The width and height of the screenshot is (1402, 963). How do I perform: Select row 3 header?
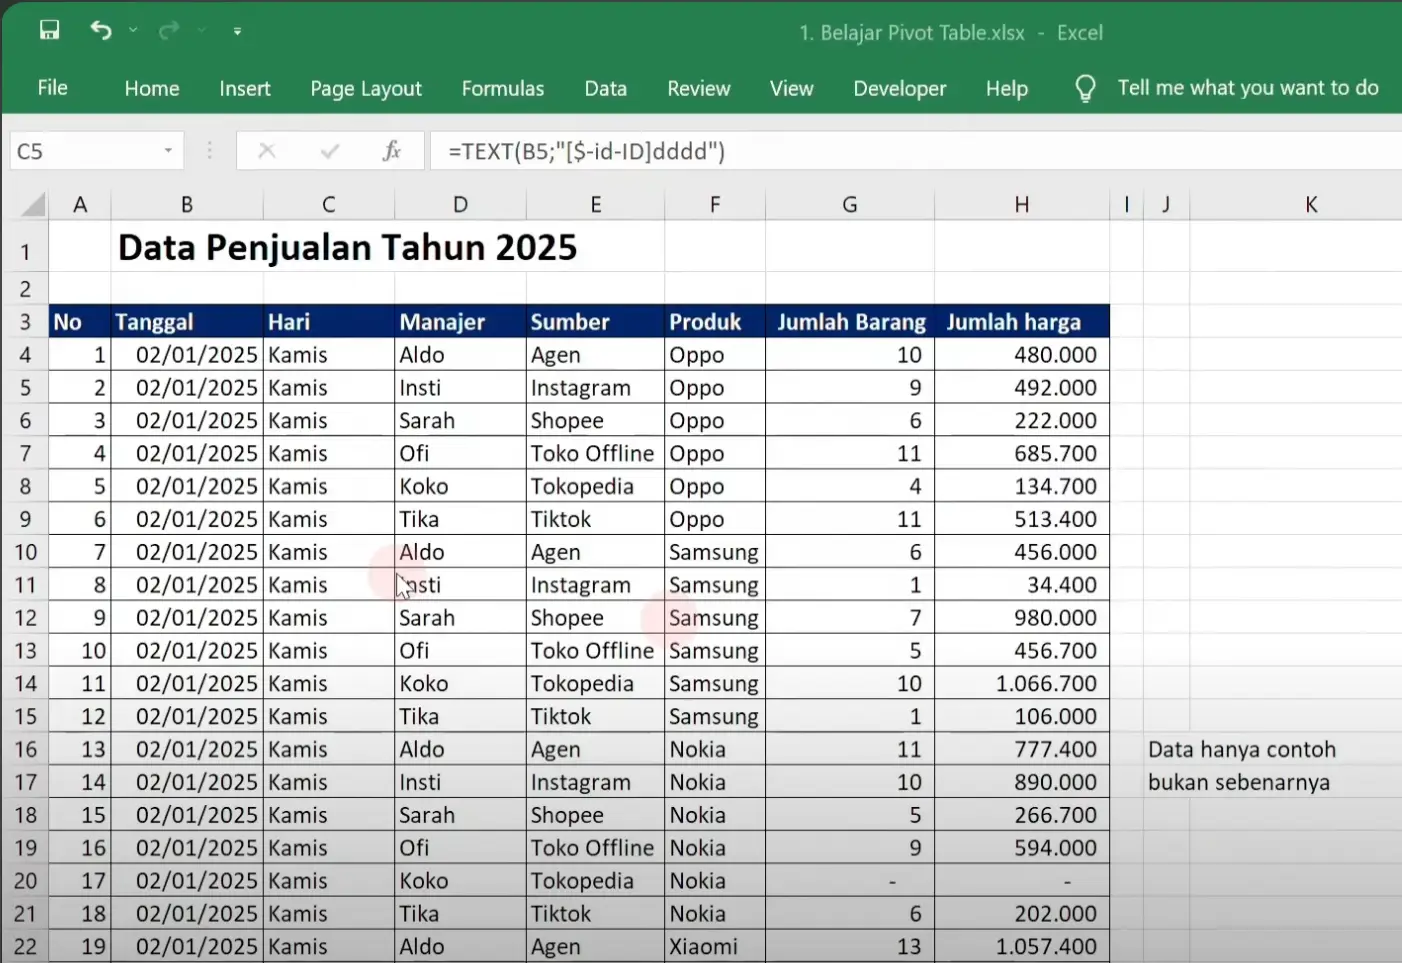tap(25, 322)
